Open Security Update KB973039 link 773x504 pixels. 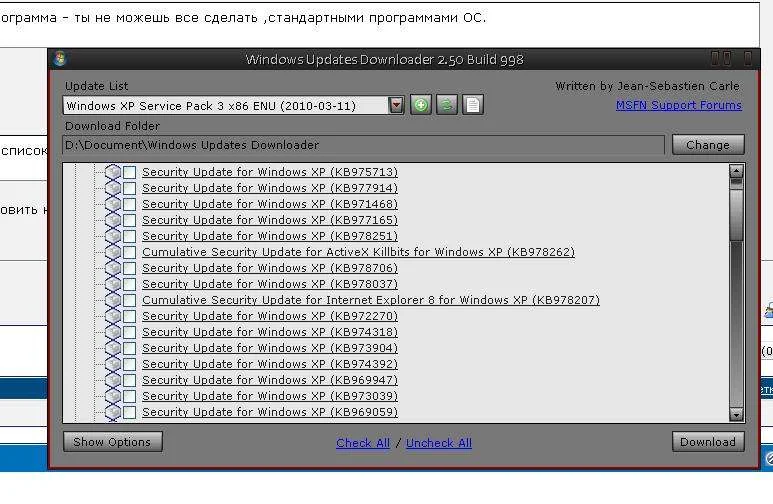tap(270, 396)
